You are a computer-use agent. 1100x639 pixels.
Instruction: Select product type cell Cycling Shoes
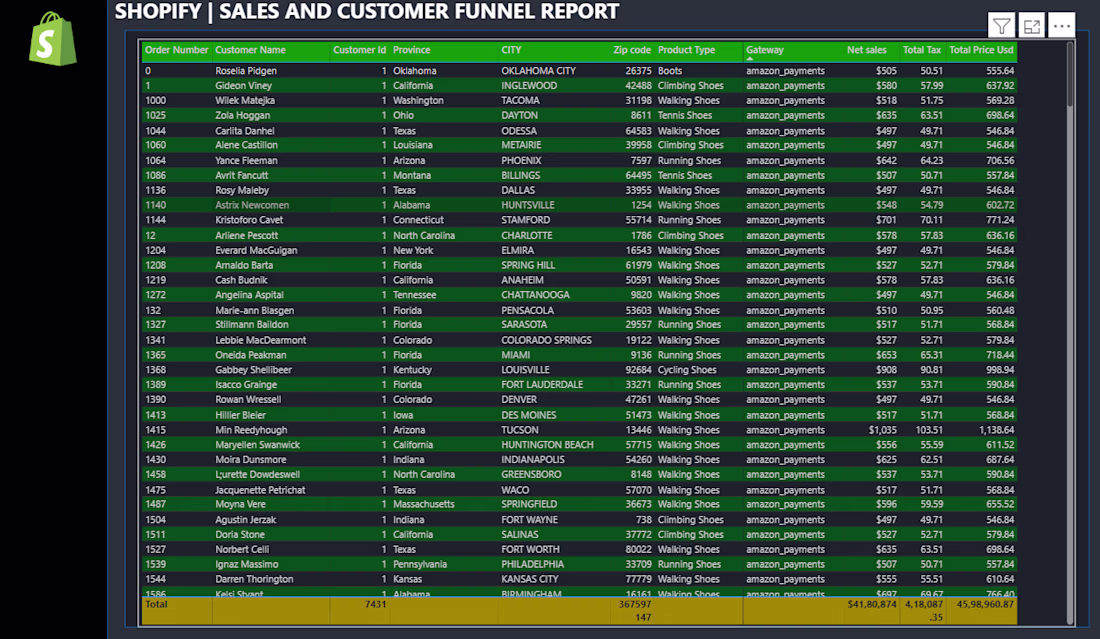click(687, 370)
